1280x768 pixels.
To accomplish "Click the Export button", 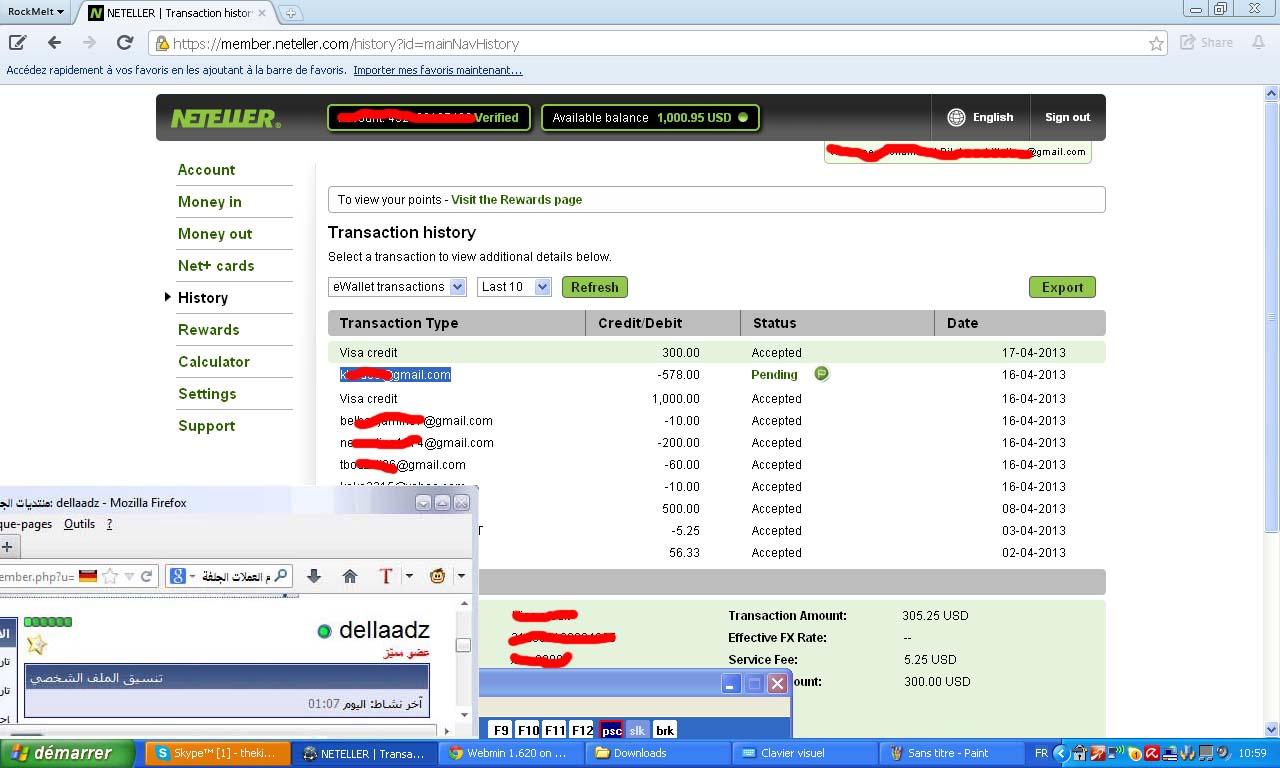I will [x=1062, y=287].
